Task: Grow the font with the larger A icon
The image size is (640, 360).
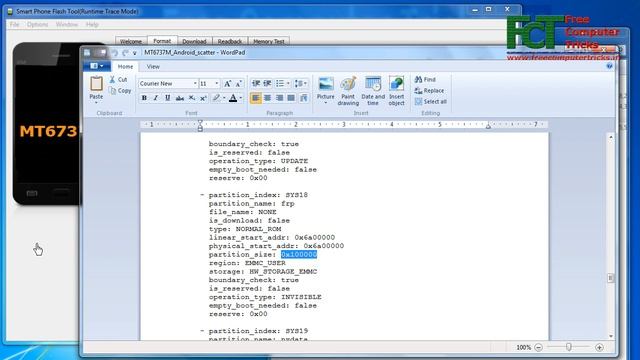Action: (228, 83)
